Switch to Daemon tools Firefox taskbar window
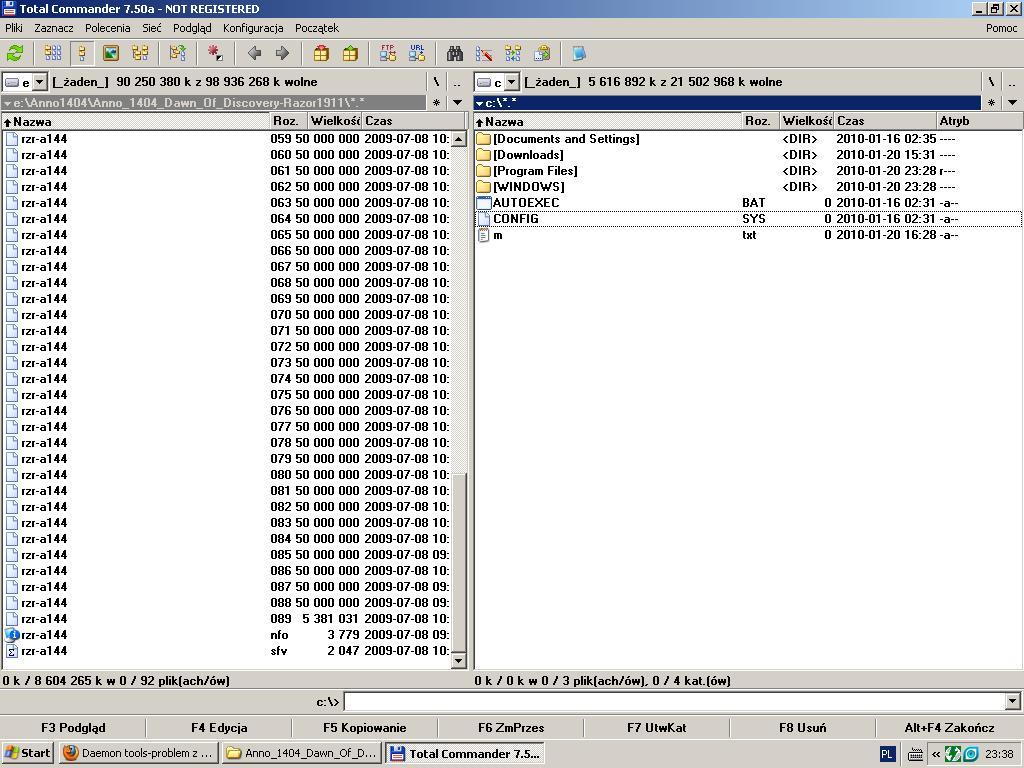This screenshot has height=768, width=1024. pyautogui.click(x=138, y=753)
